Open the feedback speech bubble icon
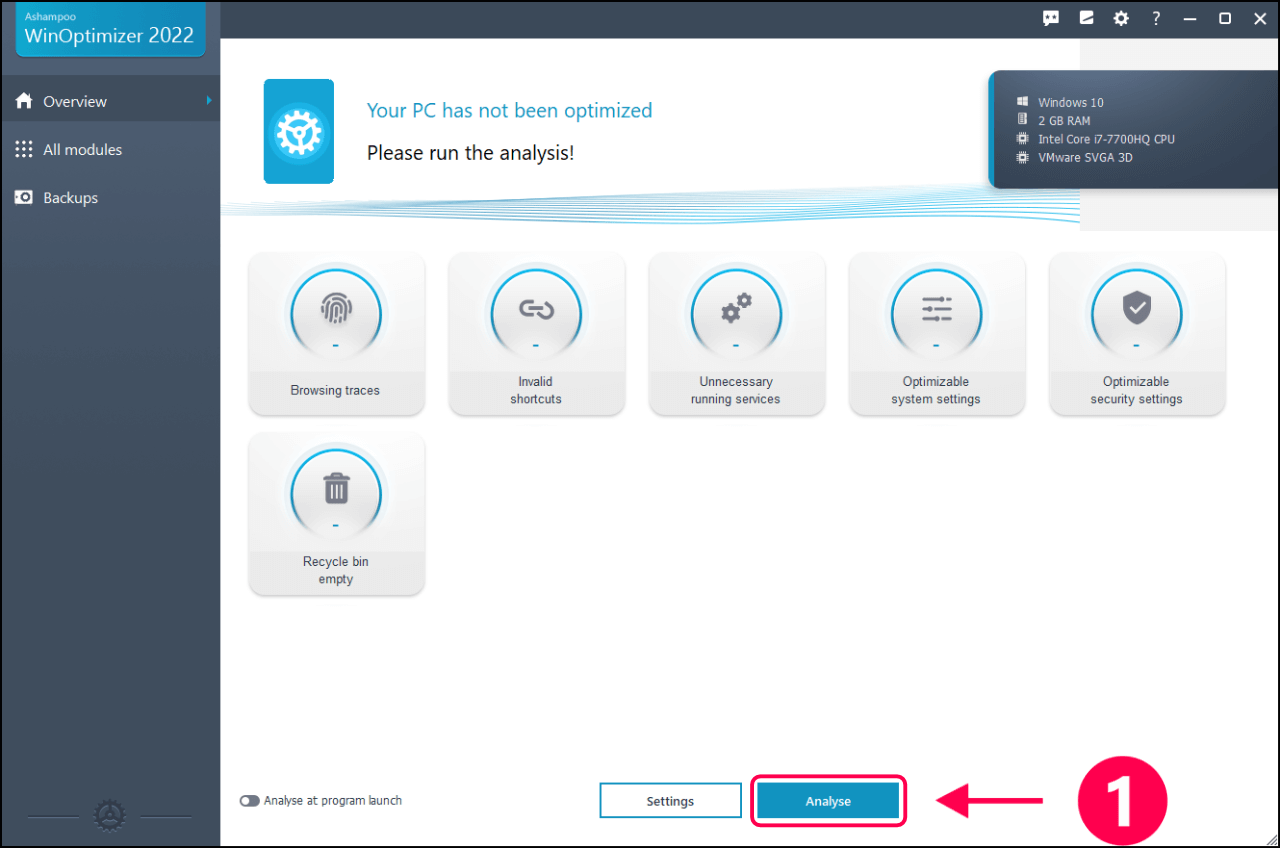Image resolution: width=1280 pixels, height=848 pixels. pyautogui.click(x=1051, y=18)
